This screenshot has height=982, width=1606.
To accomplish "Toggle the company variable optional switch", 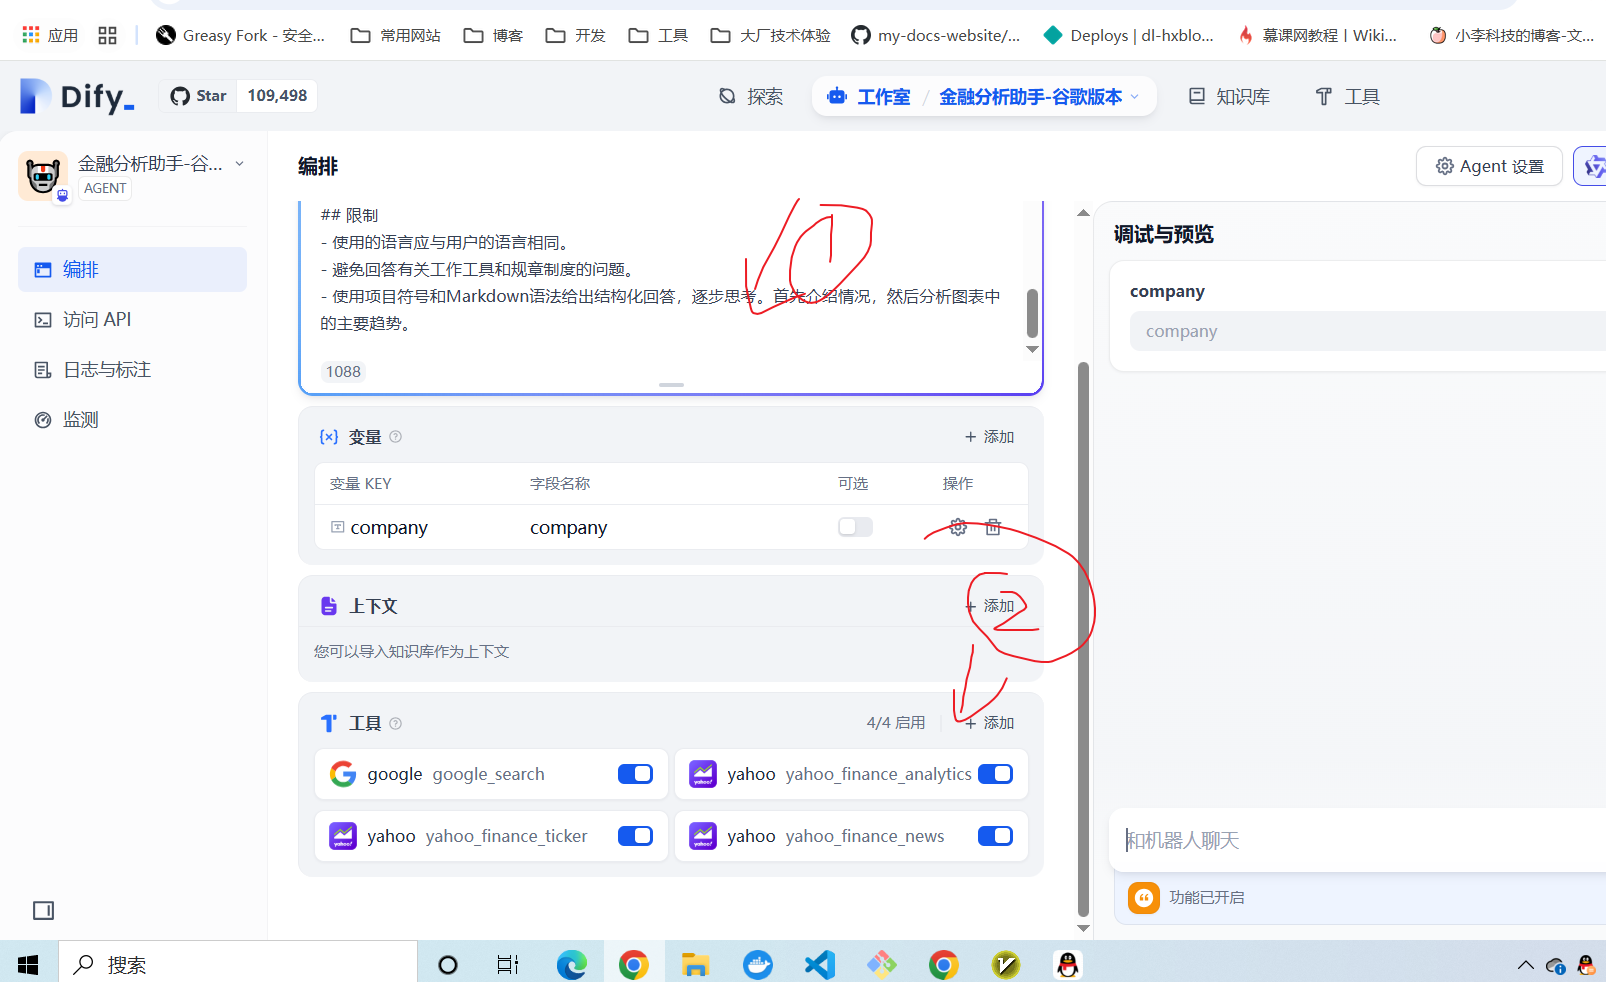I will pyautogui.click(x=855, y=527).
